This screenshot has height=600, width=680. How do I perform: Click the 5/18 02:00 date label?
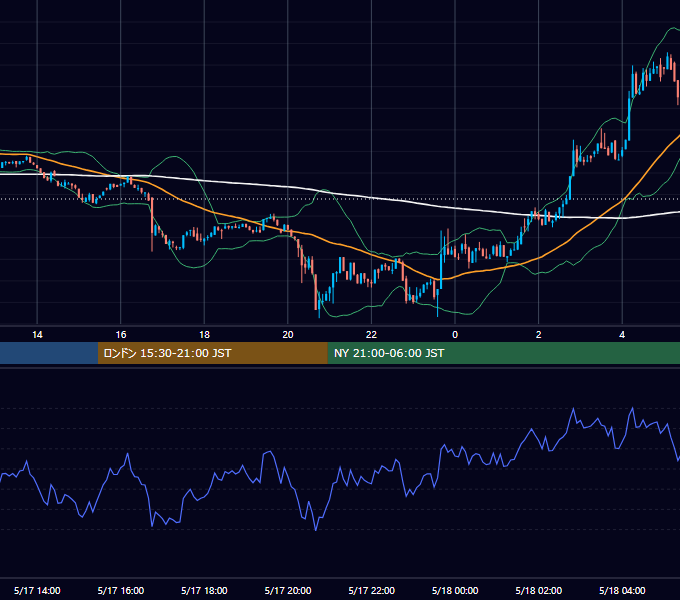point(539,590)
